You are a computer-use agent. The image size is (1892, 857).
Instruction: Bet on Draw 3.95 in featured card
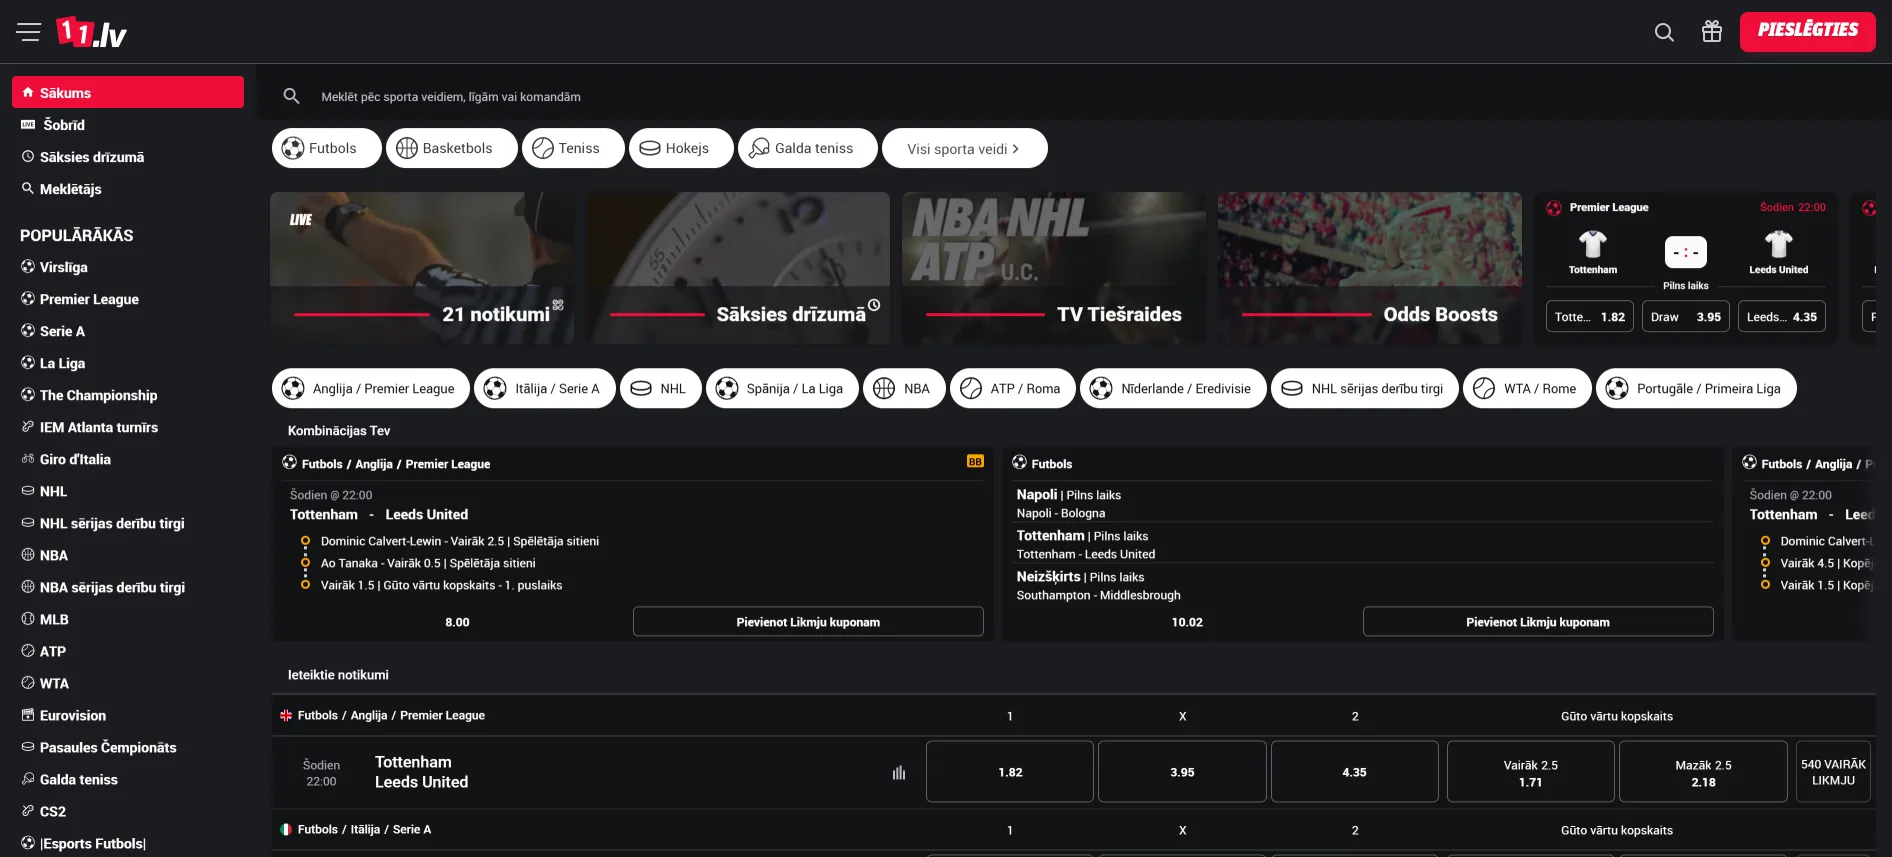pyautogui.click(x=1686, y=317)
